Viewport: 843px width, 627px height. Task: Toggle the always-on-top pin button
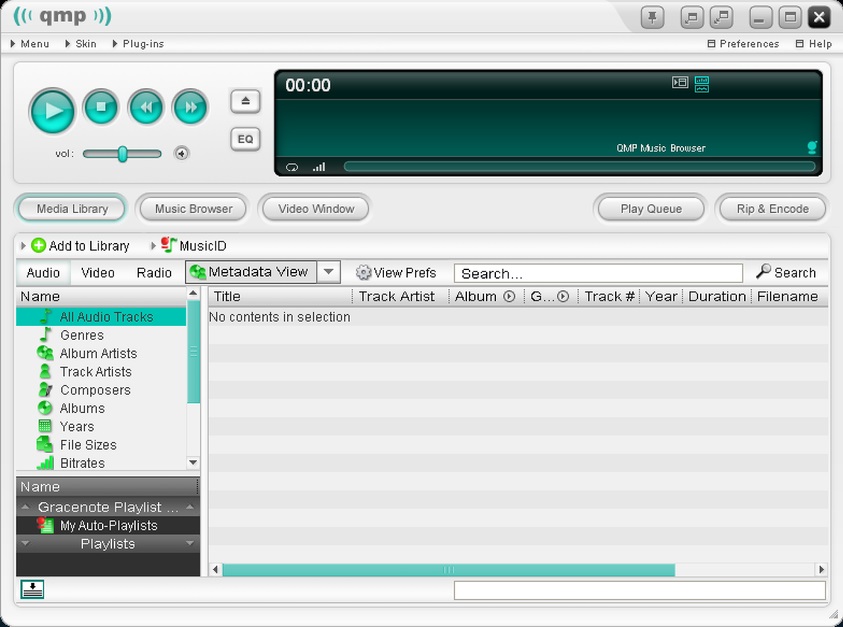tap(652, 18)
